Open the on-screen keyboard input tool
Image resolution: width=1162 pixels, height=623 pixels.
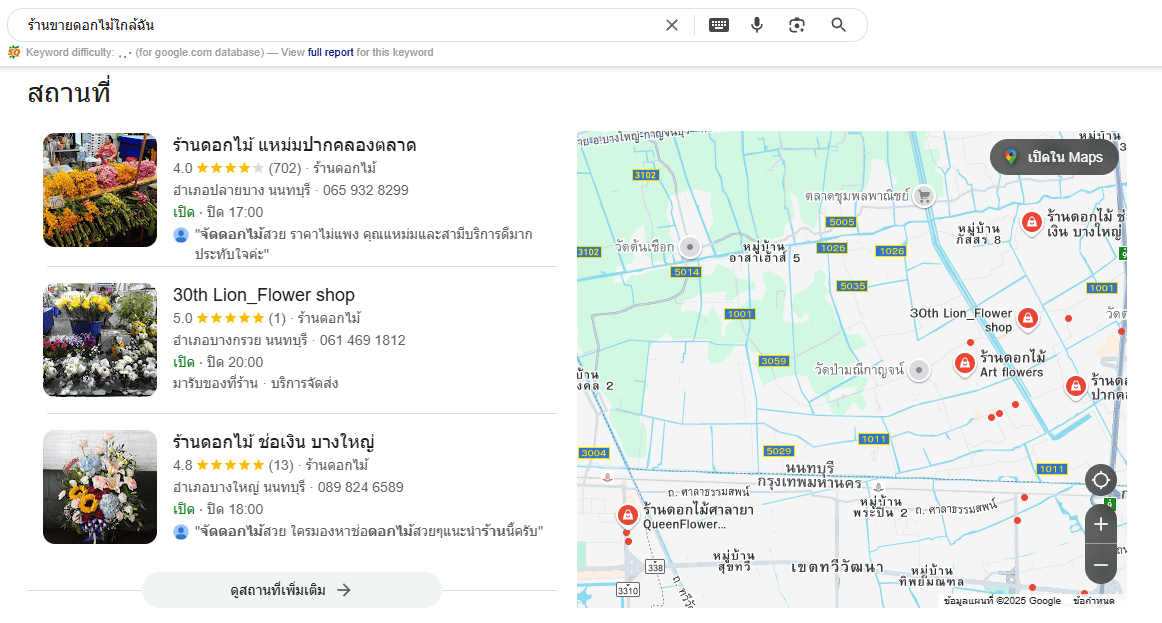coord(719,25)
